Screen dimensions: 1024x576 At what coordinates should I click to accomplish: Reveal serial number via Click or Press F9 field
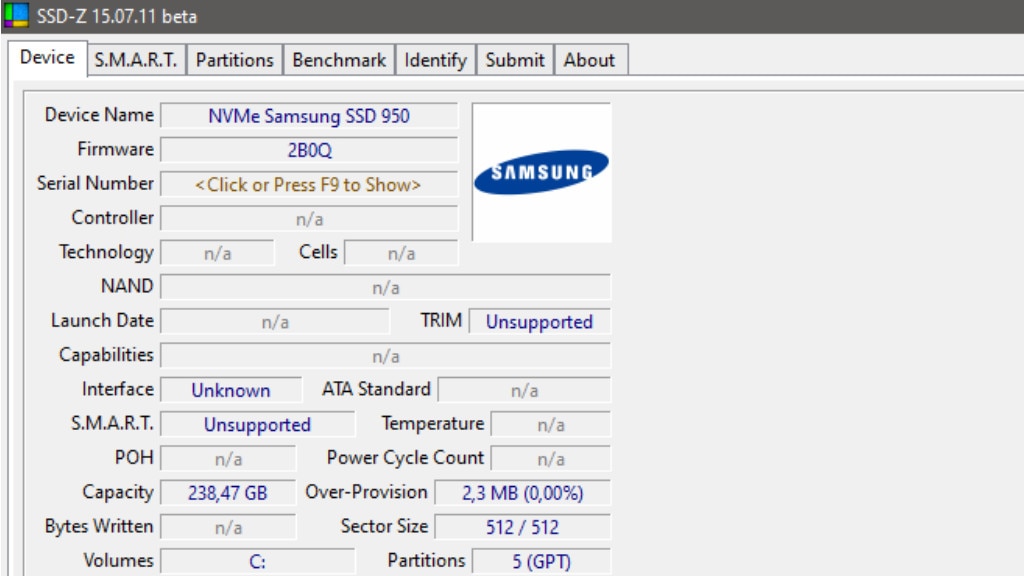point(309,185)
